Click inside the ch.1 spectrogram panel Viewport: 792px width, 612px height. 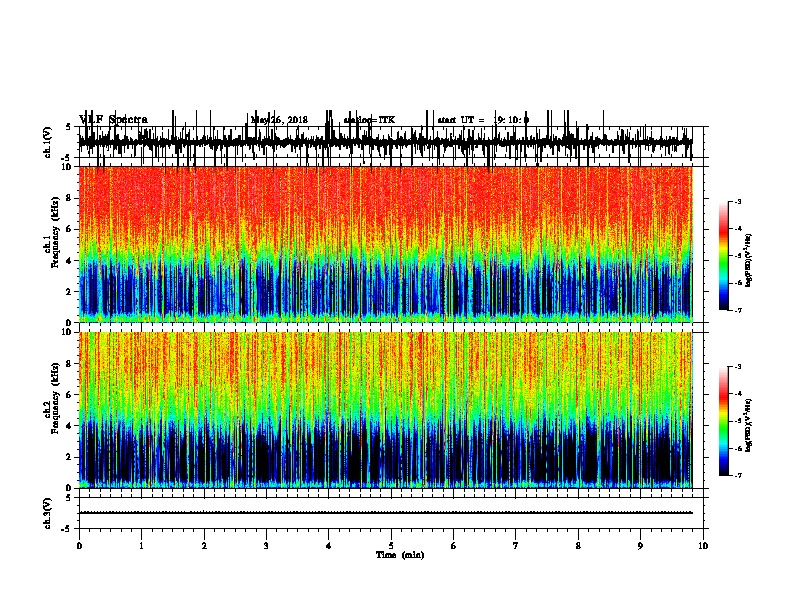coord(385,244)
